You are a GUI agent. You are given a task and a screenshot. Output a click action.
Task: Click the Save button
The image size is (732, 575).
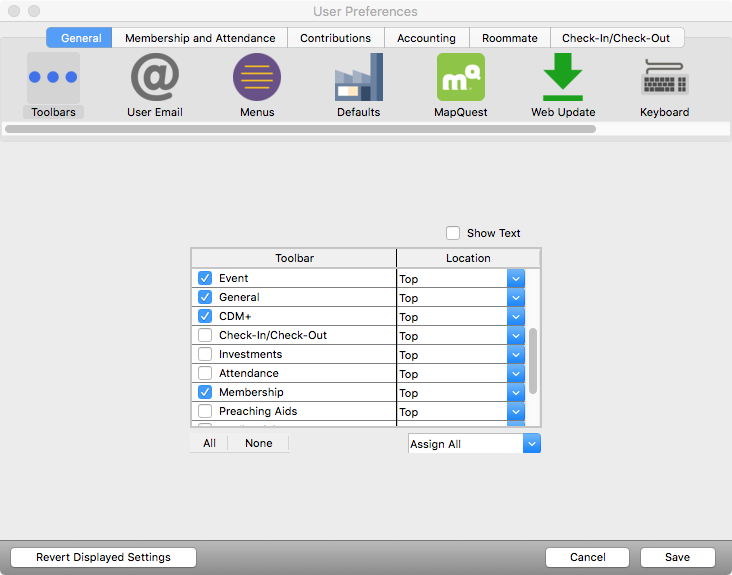pos(678,557)
